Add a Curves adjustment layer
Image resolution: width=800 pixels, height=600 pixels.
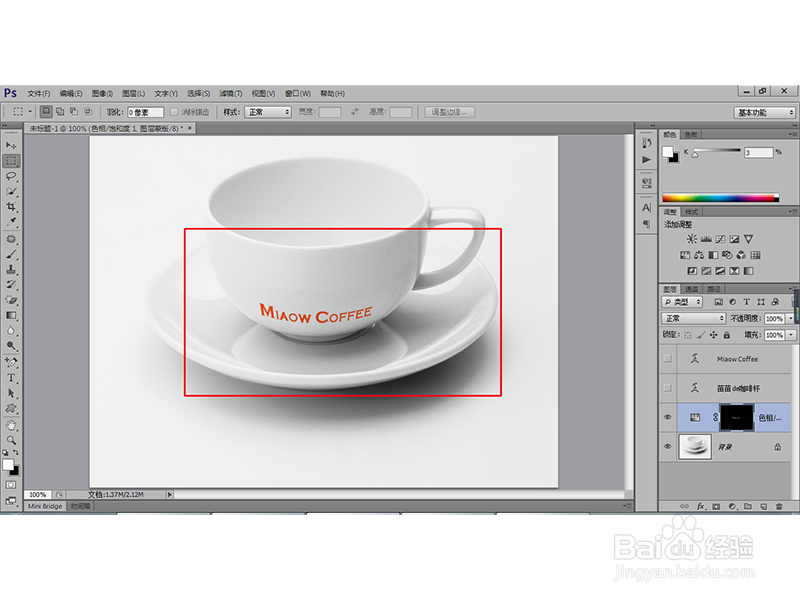[720, 239]
